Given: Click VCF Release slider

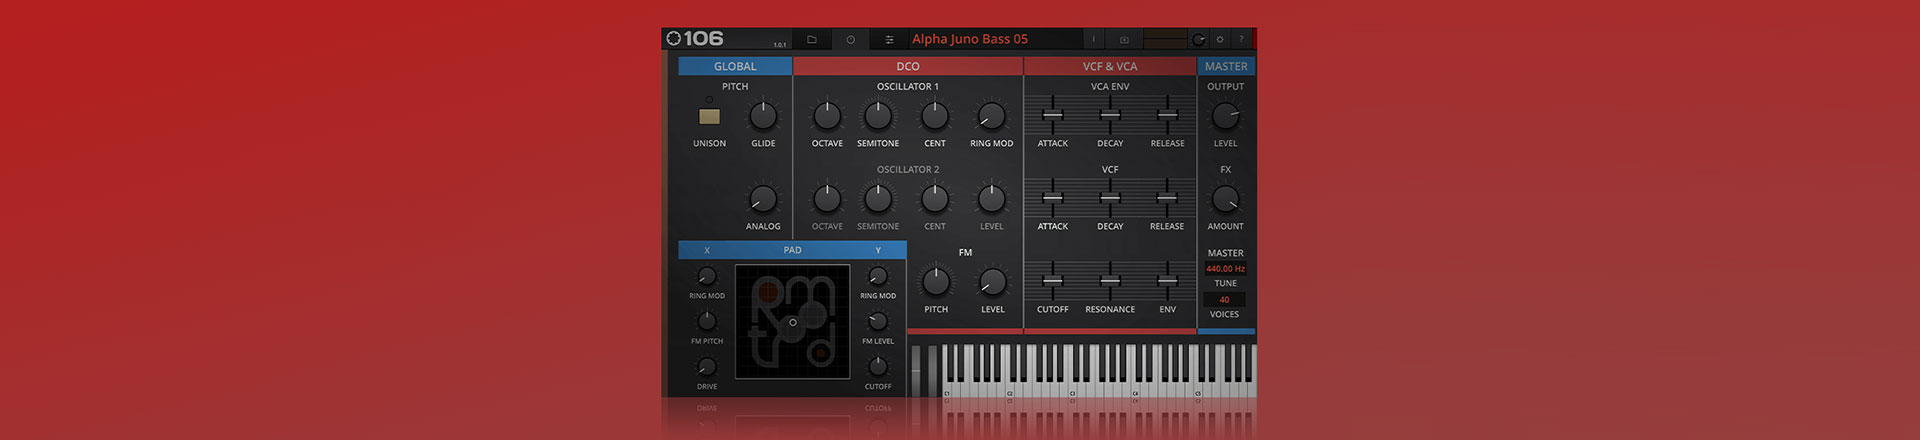Looking at the screenshot, I should (x=1167, y=198).
